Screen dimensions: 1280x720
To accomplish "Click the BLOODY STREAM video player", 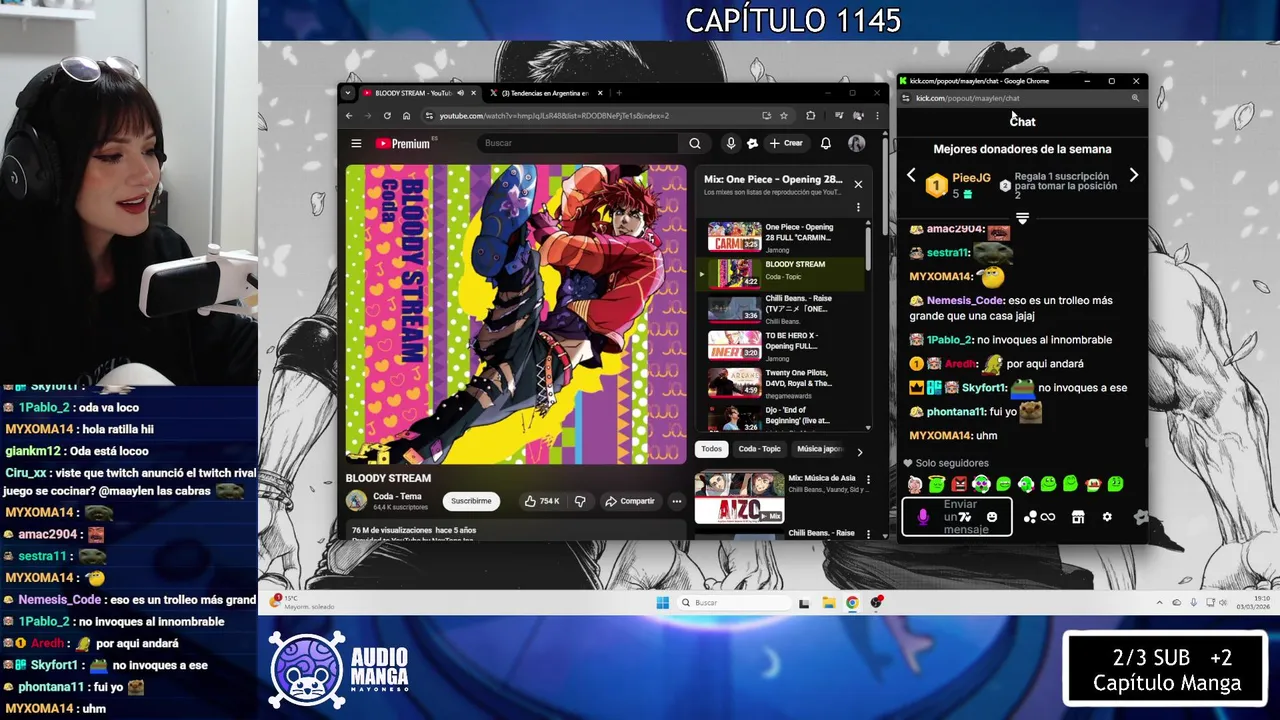I will pos(516,314).
